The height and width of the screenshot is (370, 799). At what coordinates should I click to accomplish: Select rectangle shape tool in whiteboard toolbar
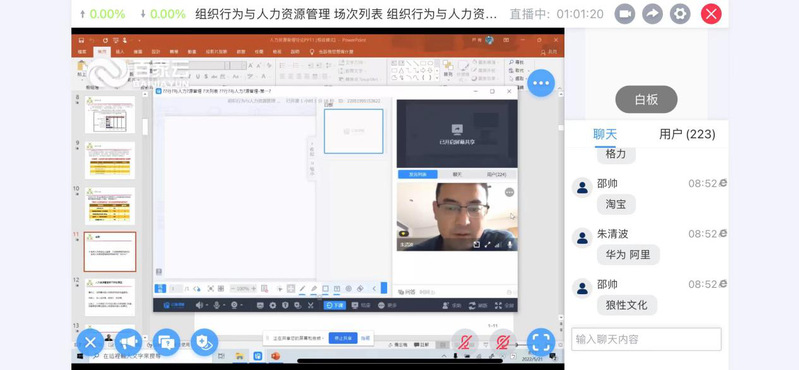(326, 288)
